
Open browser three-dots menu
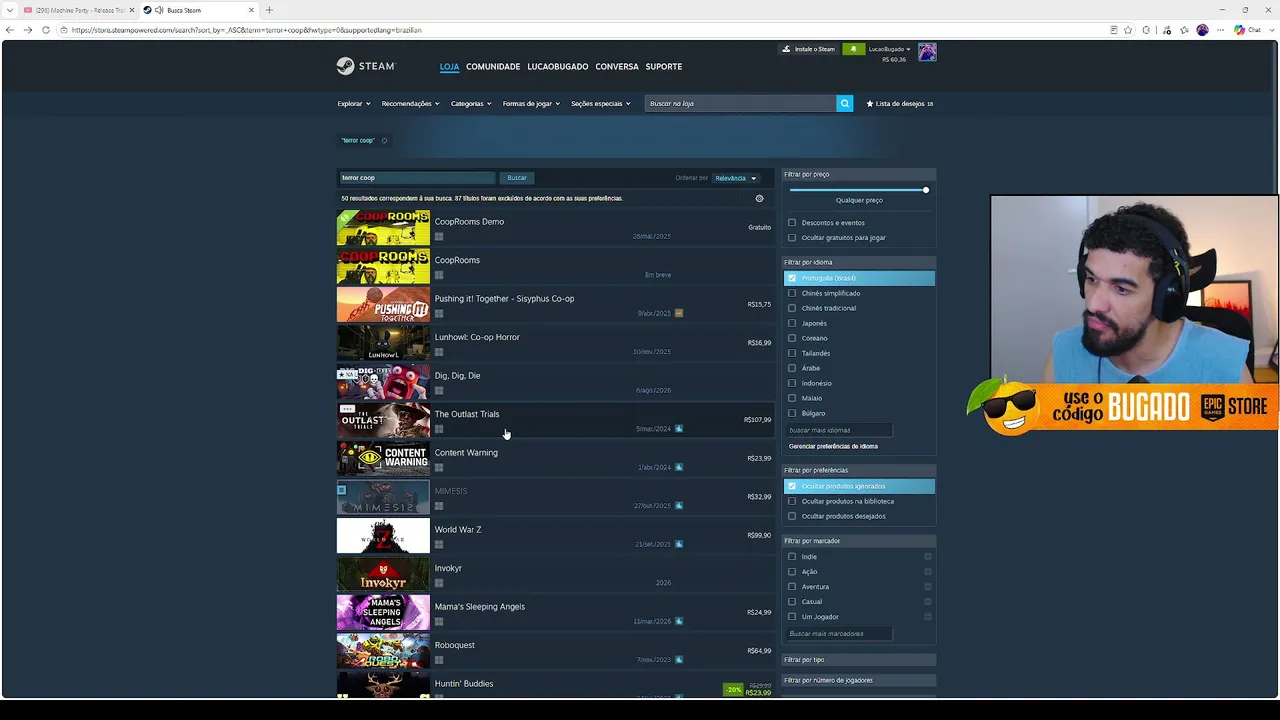coord(1220,30)
